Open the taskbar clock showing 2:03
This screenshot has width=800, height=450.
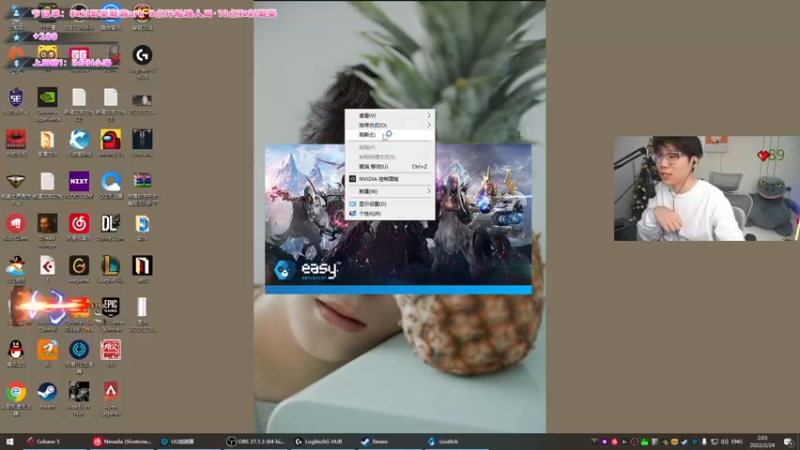(x=762, y=441)
